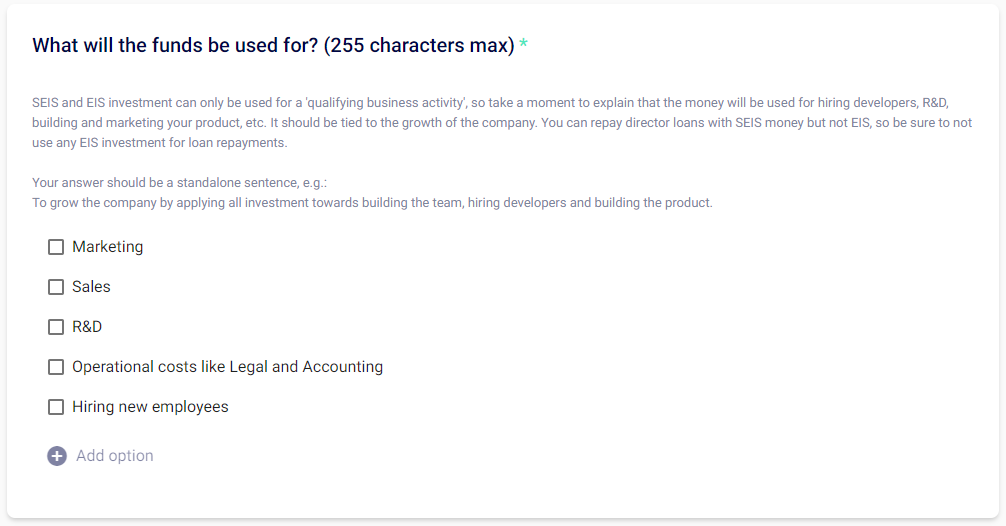The image size is (1006, 526).
Task: Enable the Sales checkbox
Action: 56,287
